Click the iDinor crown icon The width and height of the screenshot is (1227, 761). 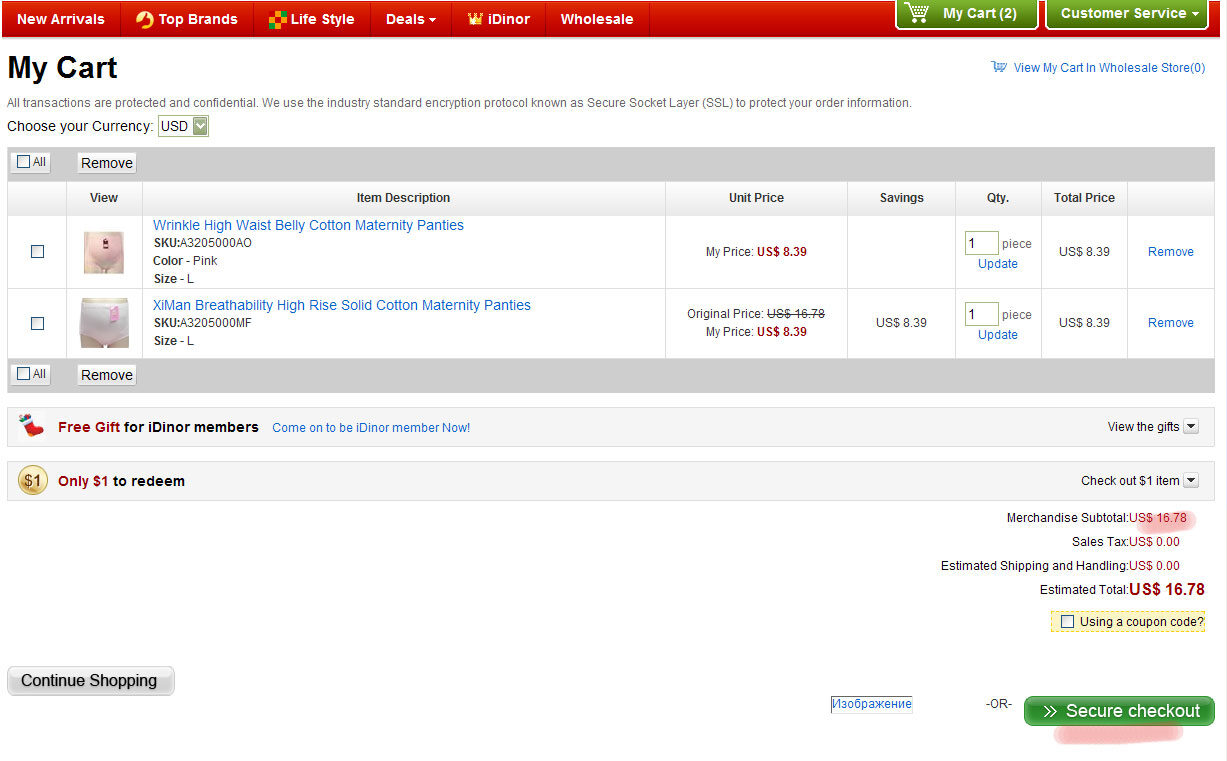tap(475, 19)
